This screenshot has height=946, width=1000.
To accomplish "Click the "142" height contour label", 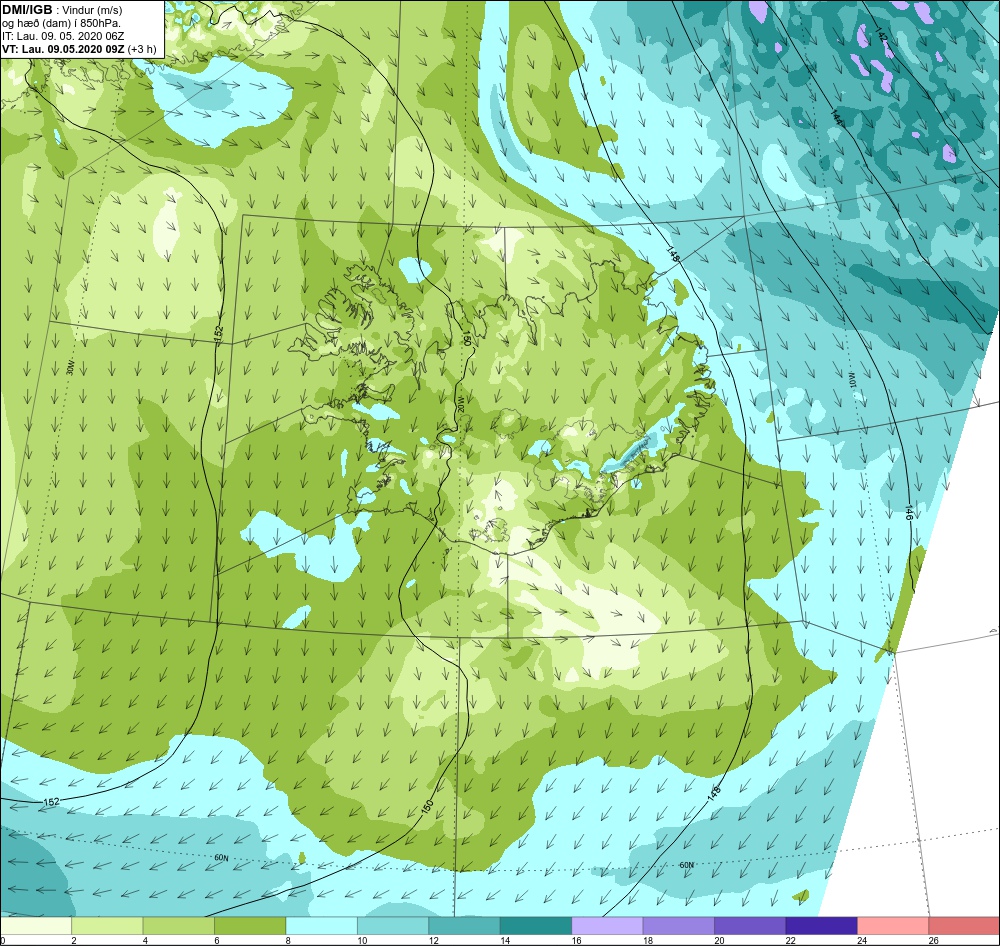I will coord(881,36).
